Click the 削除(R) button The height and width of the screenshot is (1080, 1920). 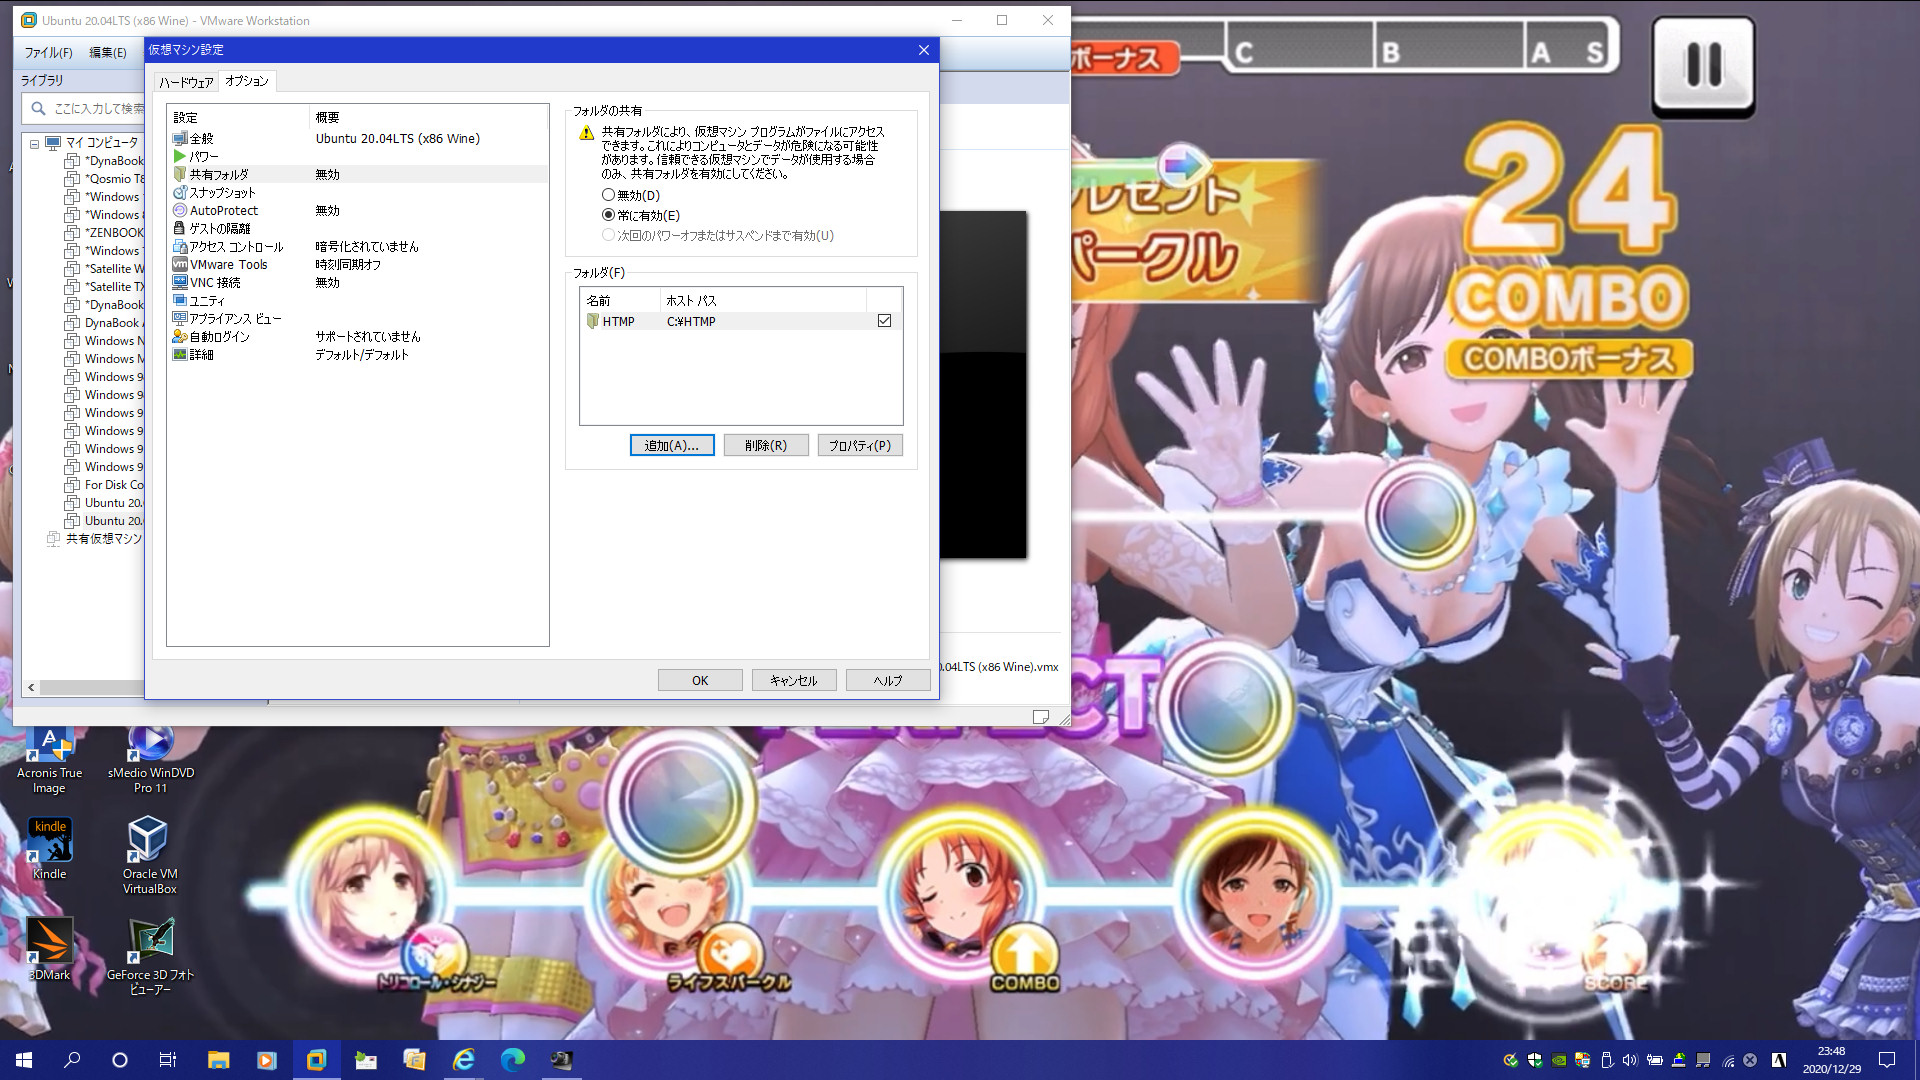[x=766, y=445]
